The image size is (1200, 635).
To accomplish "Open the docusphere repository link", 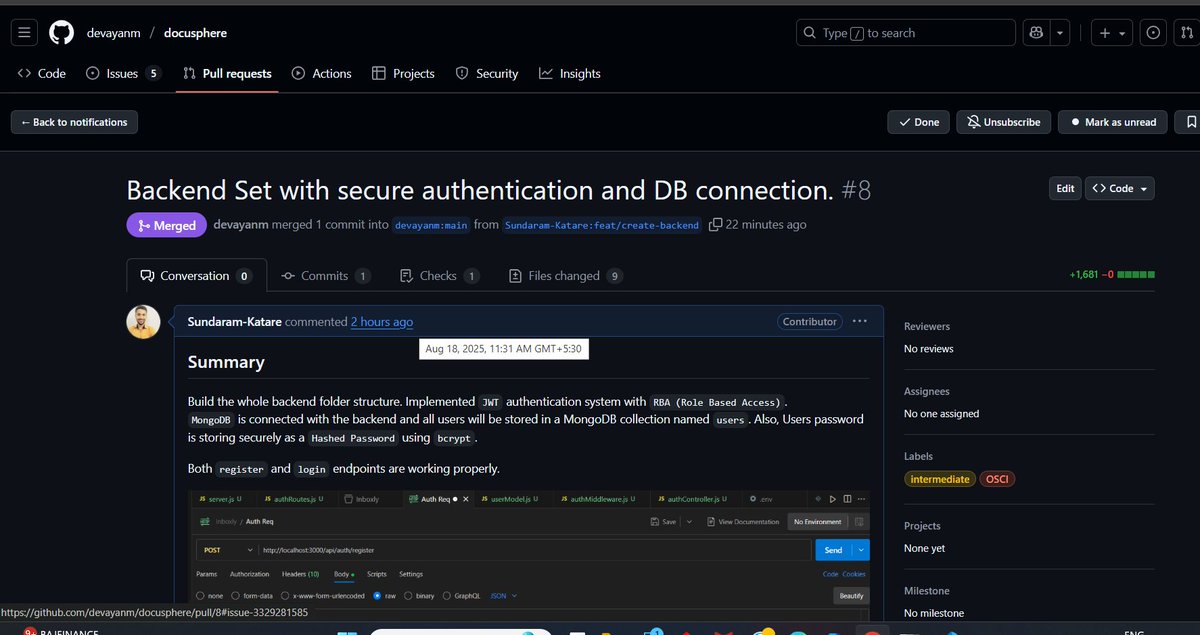I will point(196,33).
